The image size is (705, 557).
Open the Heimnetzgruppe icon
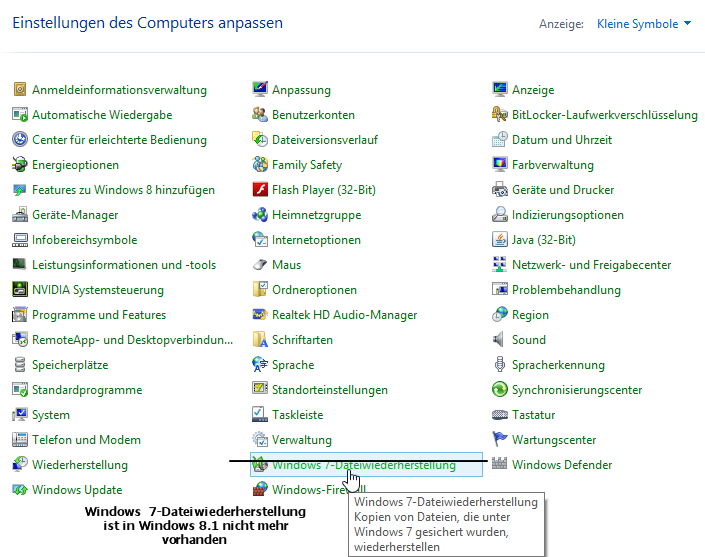(260, 215)
